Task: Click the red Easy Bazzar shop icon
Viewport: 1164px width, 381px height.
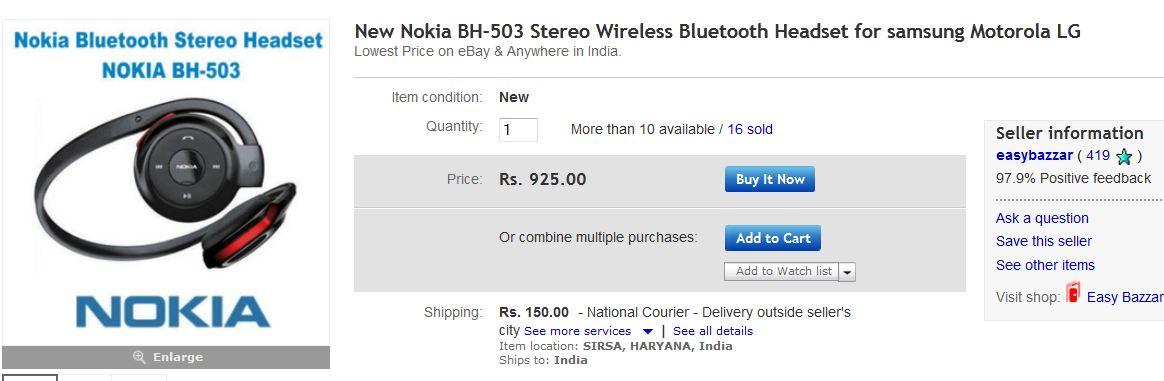Action: click(1073, 293)
